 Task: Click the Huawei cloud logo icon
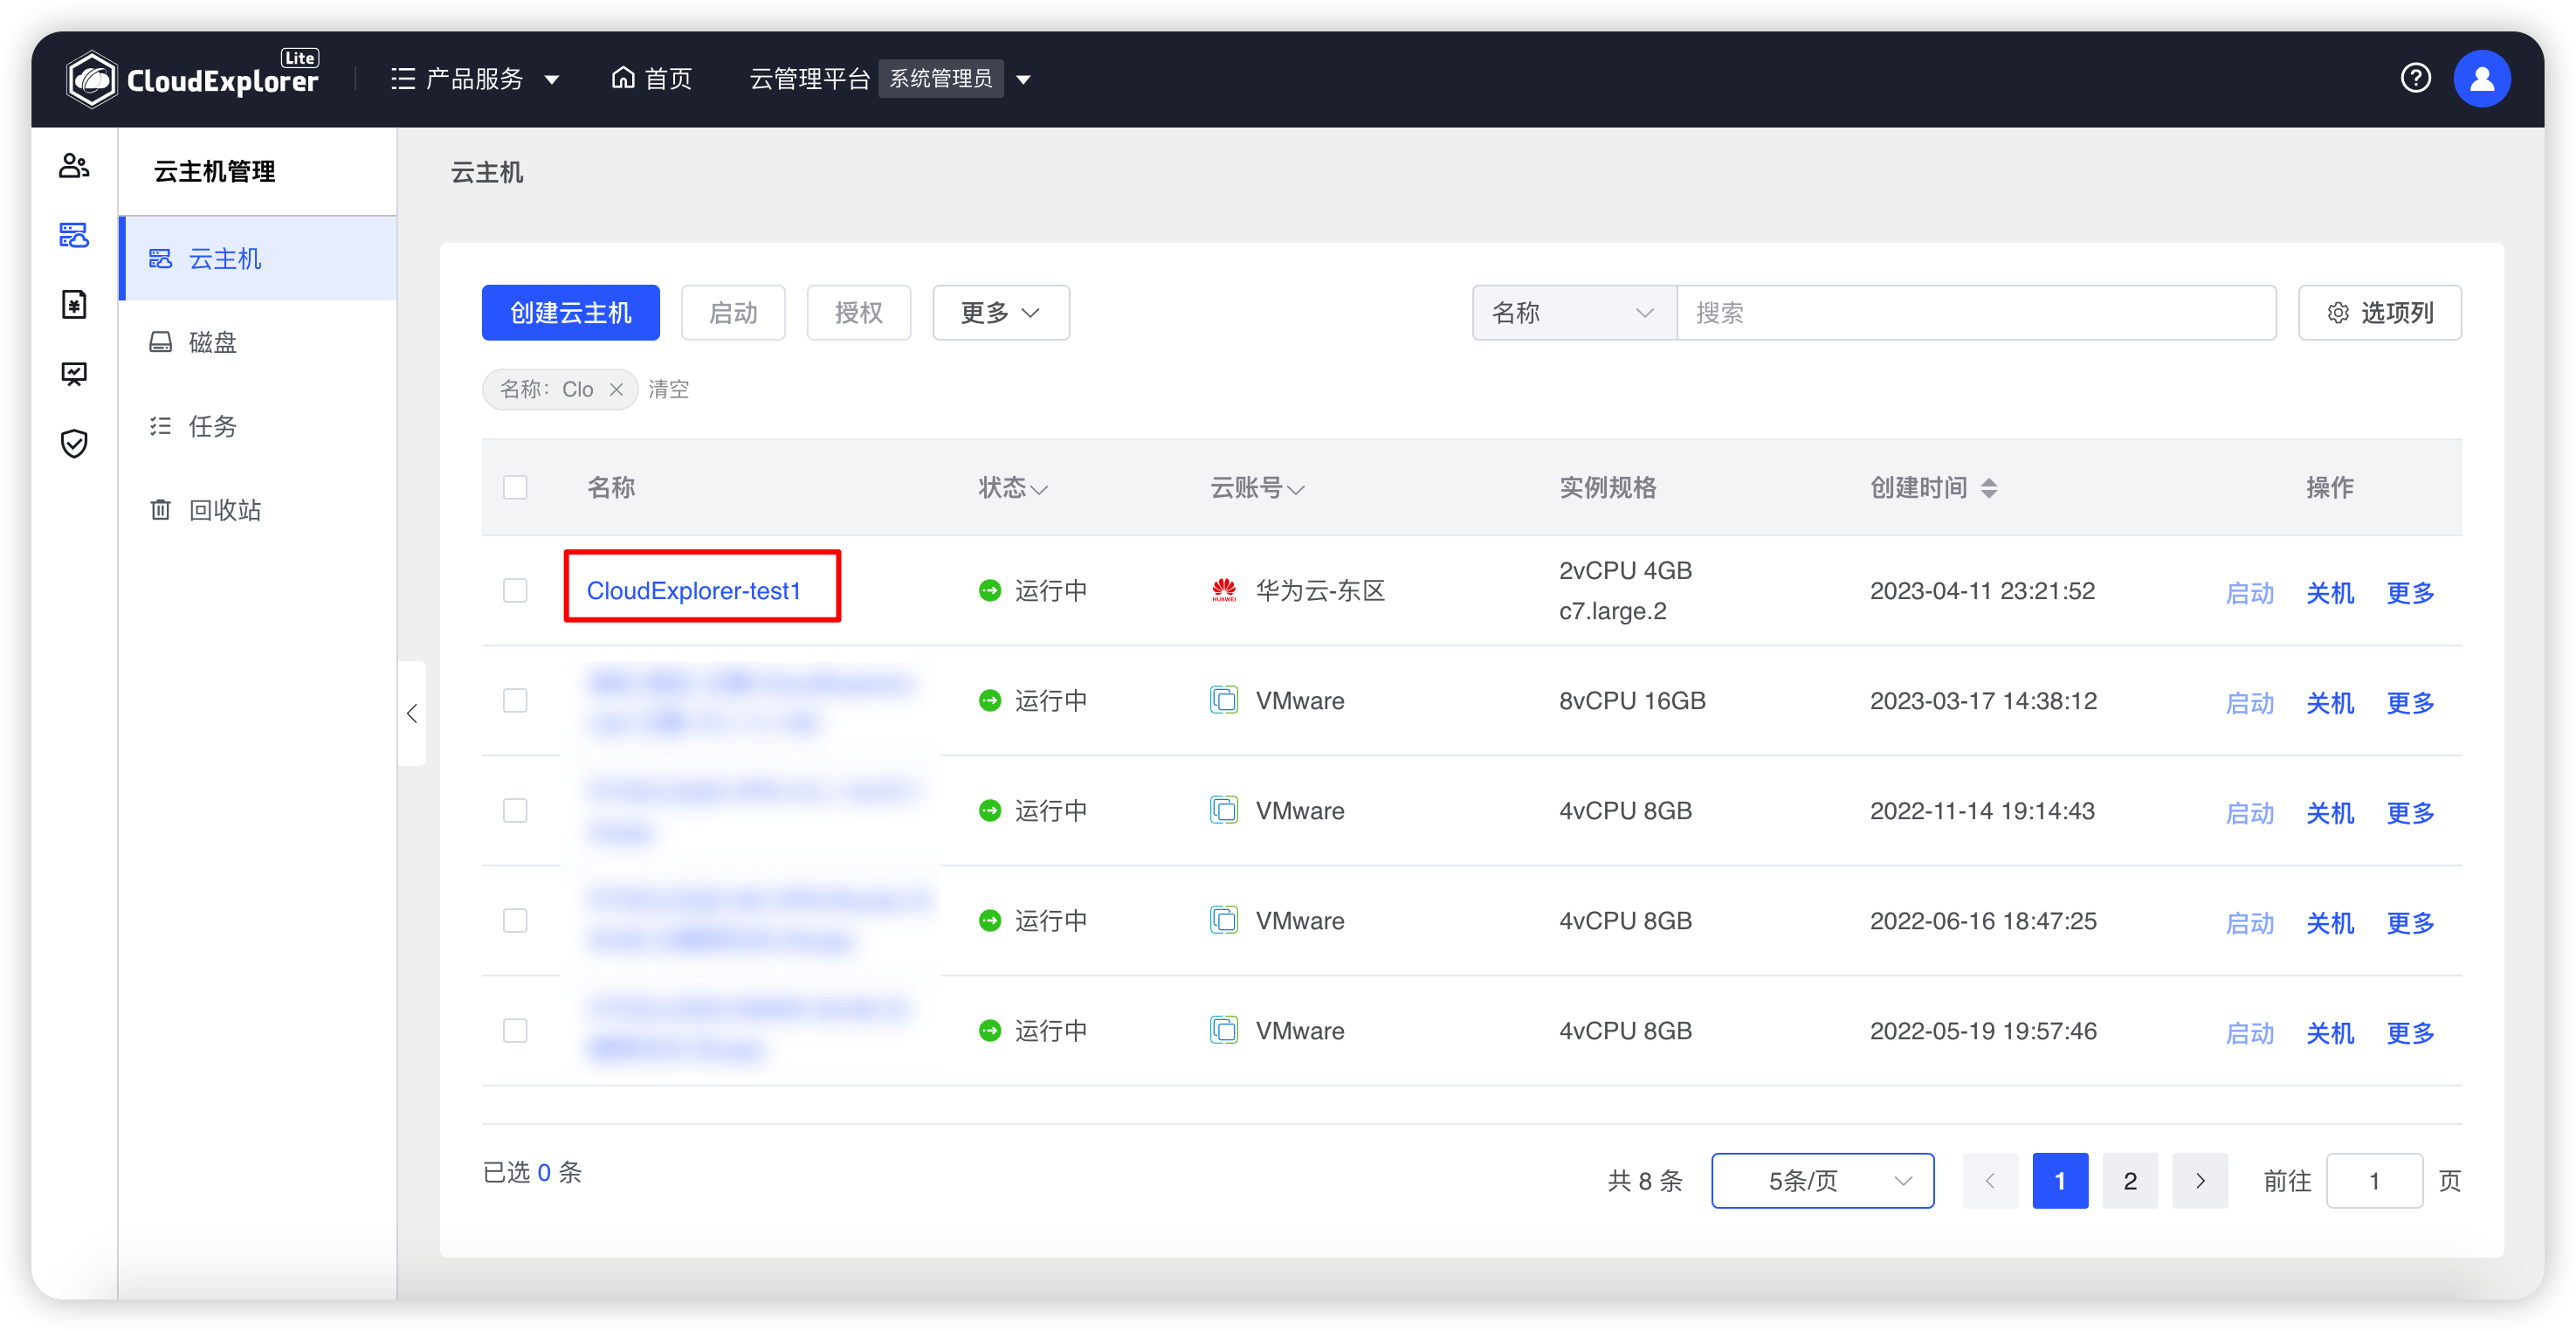tap(1224, 591)
